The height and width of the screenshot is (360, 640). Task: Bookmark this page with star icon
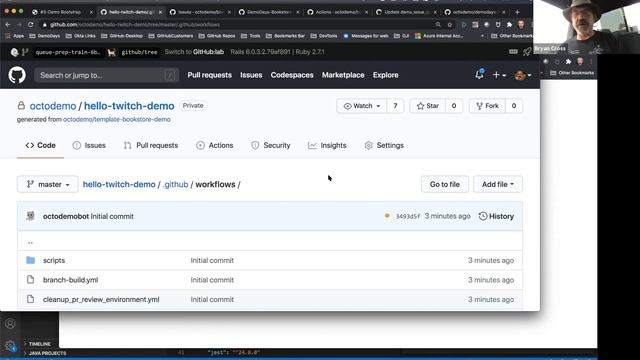pos(449,24)
